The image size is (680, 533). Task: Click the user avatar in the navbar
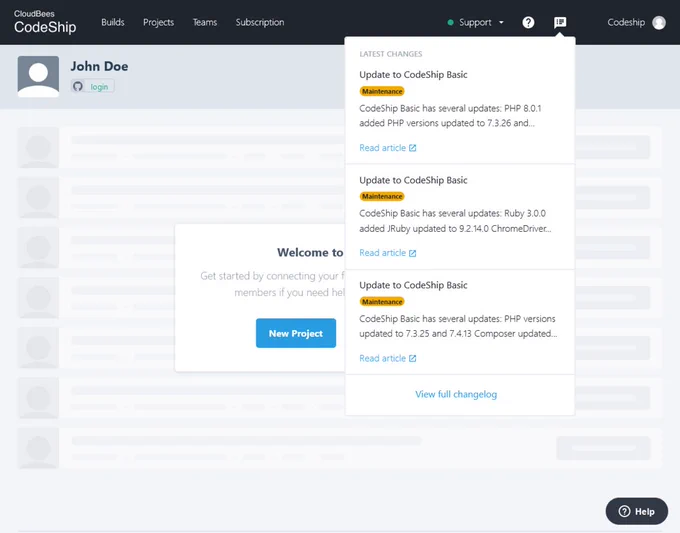(659, 23)
